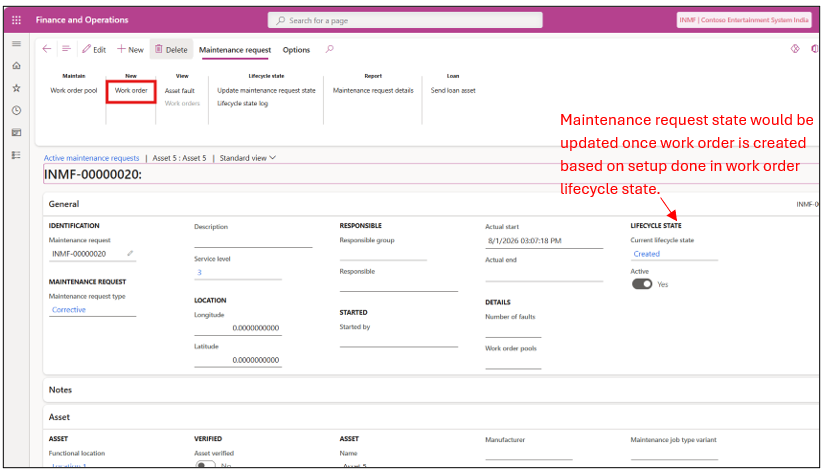Click Edit button
The image size is (823, 469).
(94, 49)
